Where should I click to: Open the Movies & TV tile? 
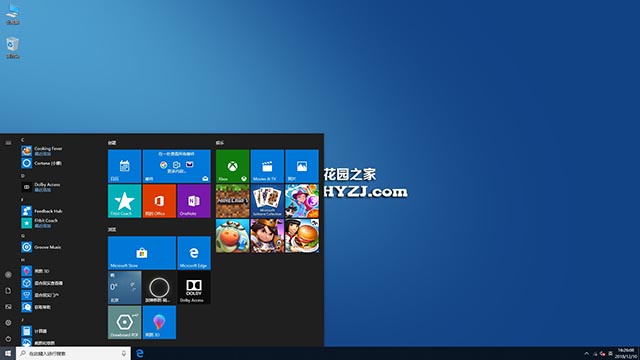(x=267, y=166)
